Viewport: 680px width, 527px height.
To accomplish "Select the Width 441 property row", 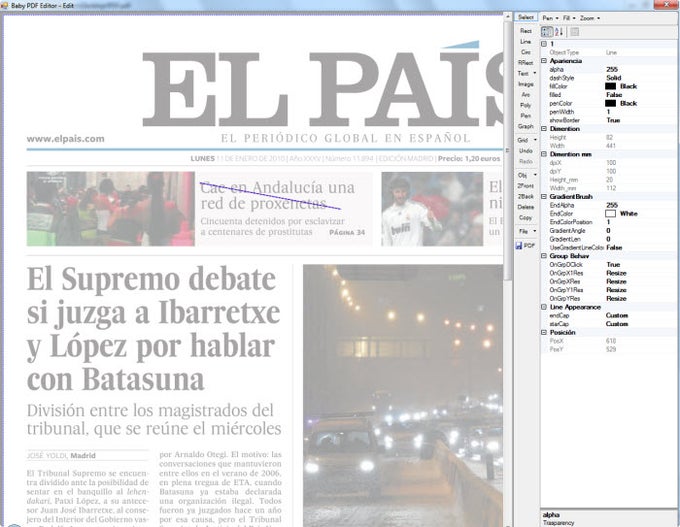I will pyautogui.click(x=609, y=146).
